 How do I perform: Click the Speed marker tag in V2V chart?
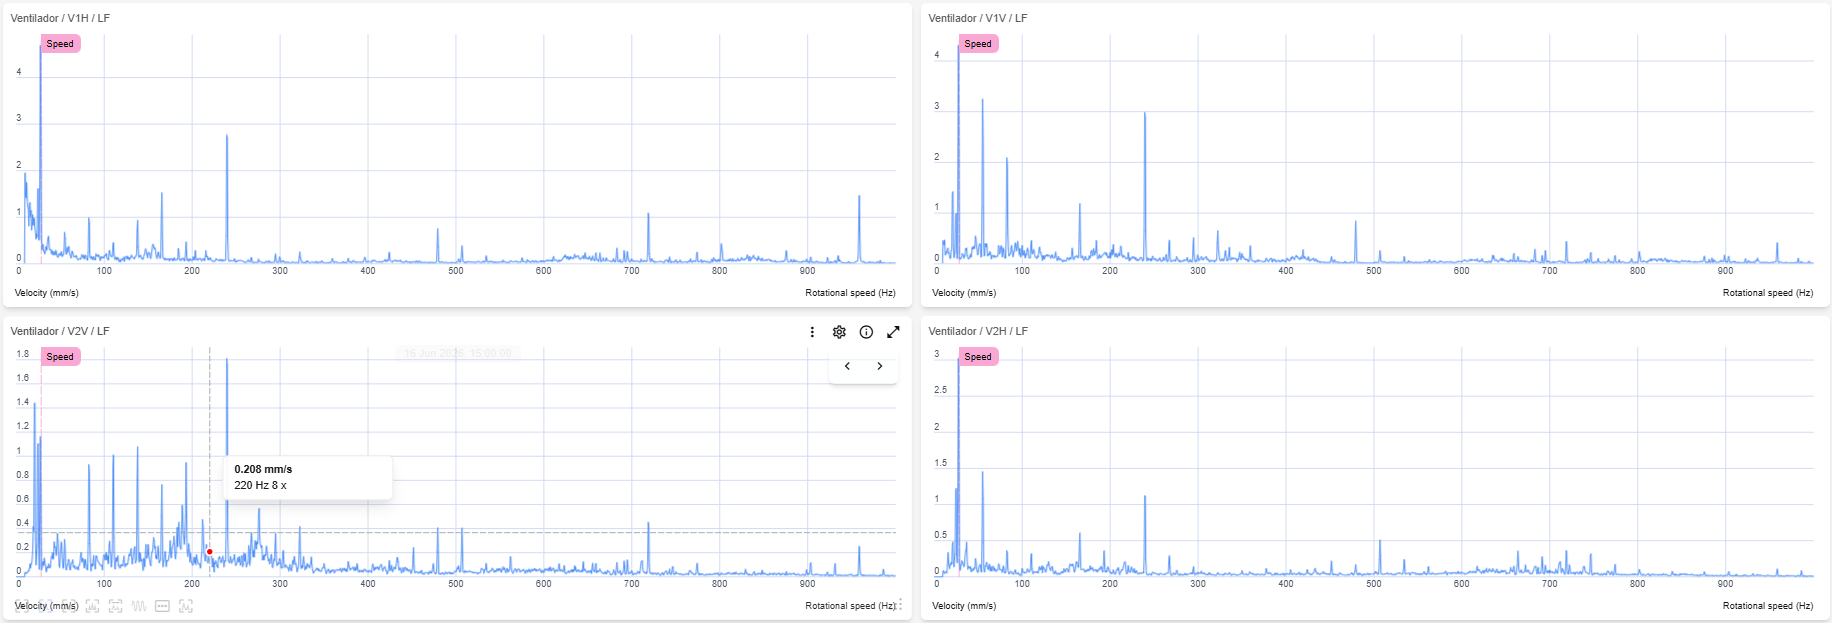tap(60, 357)
